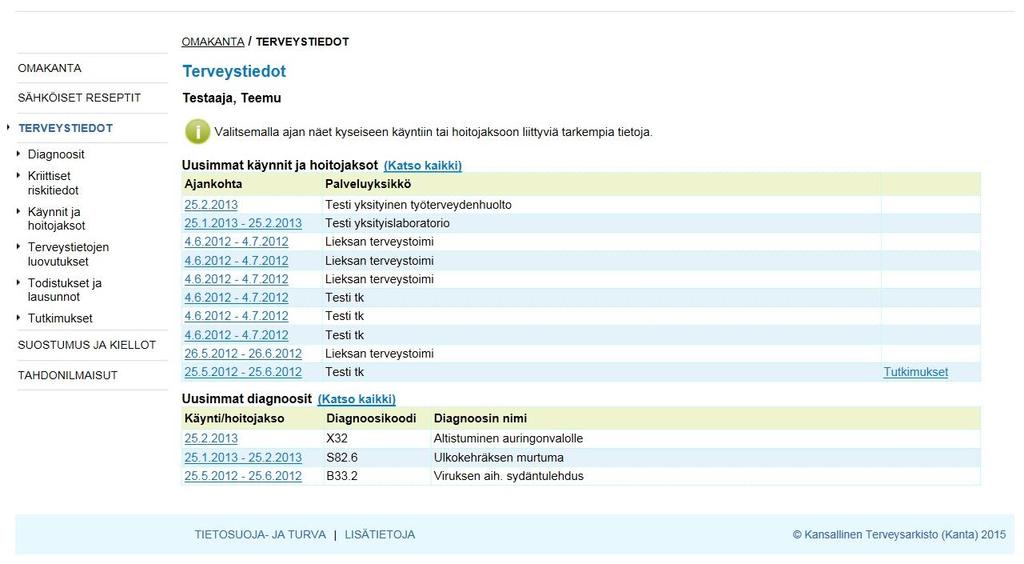Select TERVEYSTIEDOT in the side menu
1024x564 pixels.
point(65,128)
